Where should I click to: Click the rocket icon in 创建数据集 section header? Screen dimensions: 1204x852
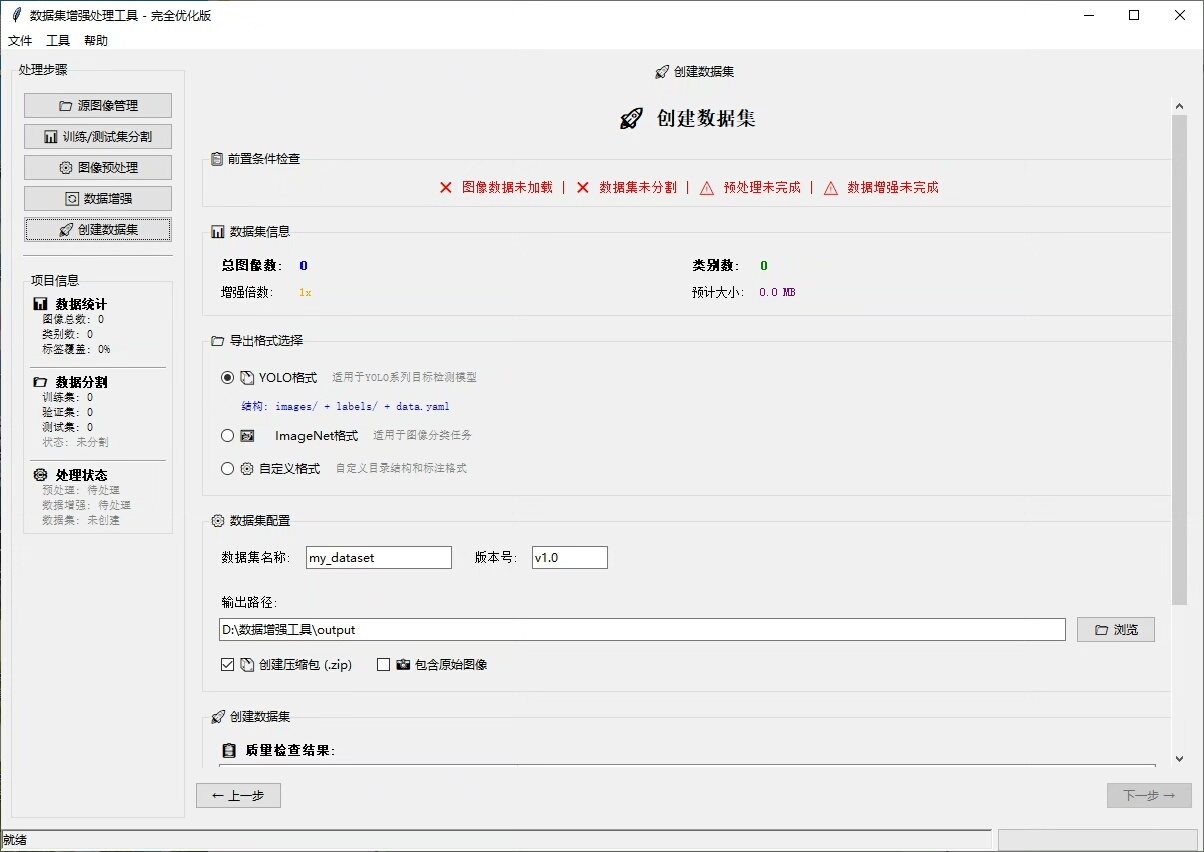218,717
